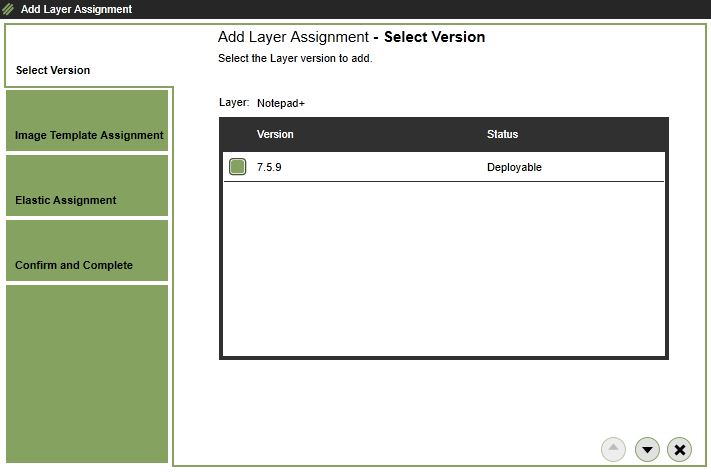This screenshot has height=472, width=711.
Task: Click the Add Layer Assignment title bar icon
Action: 9,9
